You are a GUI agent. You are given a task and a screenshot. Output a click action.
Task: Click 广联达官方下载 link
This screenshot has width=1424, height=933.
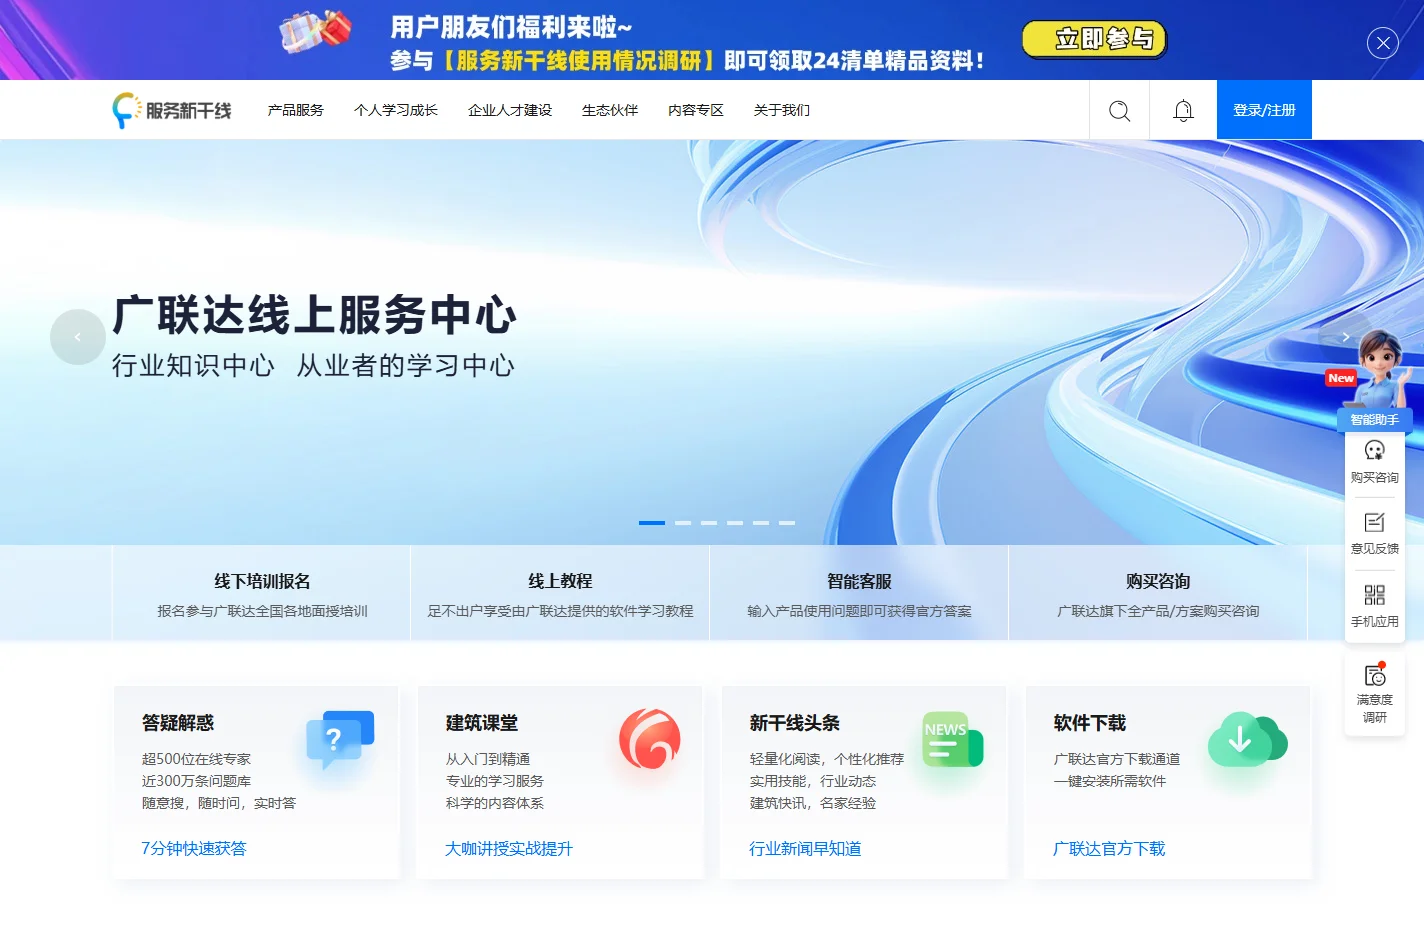(x=1109, y=848)
